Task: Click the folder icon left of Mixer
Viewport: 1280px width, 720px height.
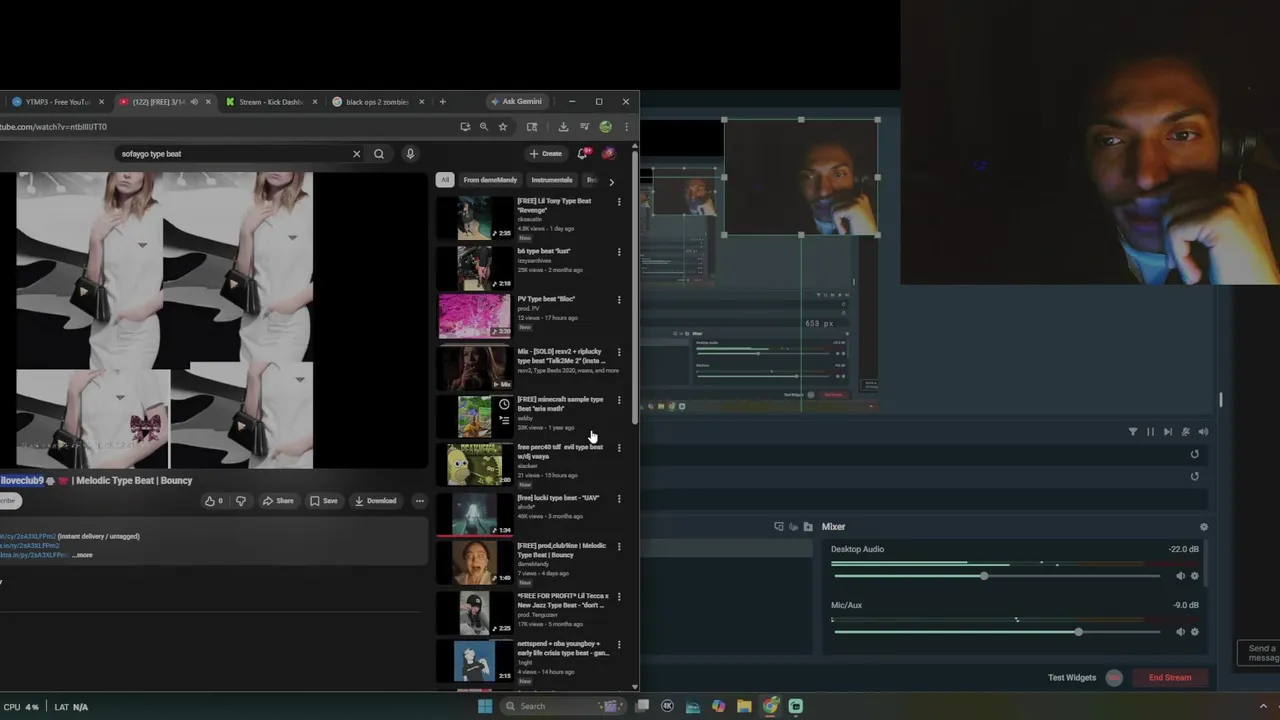Action: (x=808, y=527)
